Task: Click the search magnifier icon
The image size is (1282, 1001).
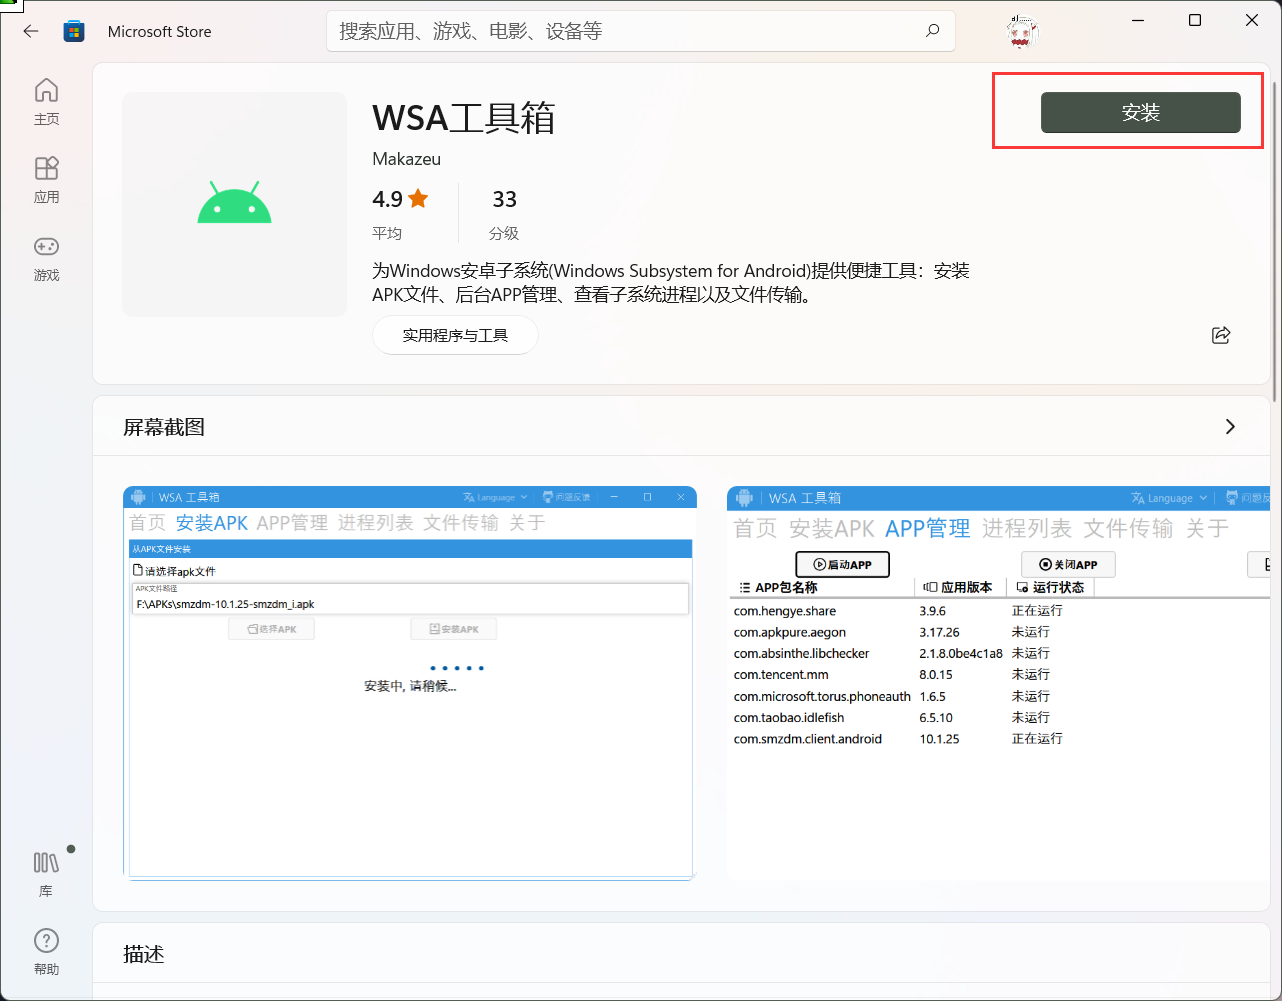Action: (x=932, y=31)
